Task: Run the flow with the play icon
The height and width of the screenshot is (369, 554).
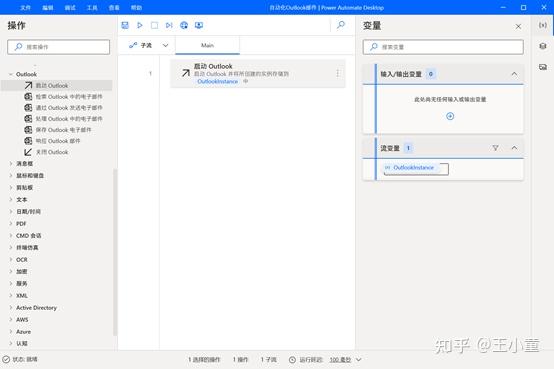Action: point(140,25)
